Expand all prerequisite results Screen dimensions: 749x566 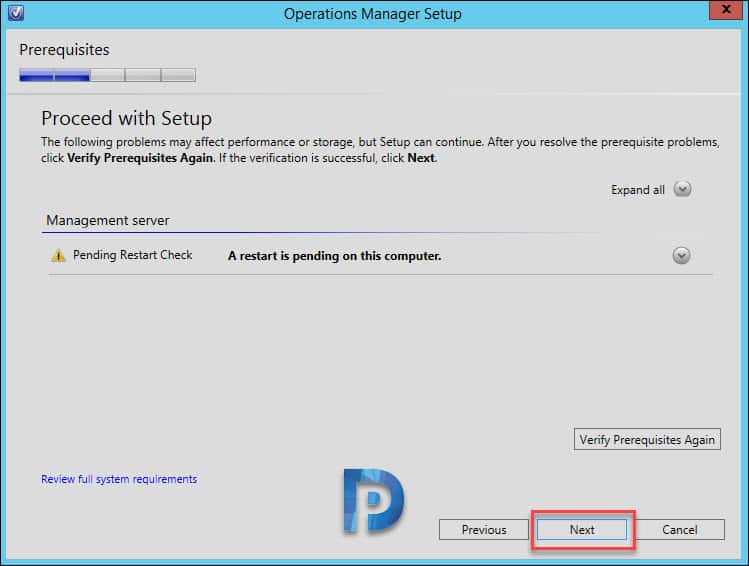click(x=682, y=189)
